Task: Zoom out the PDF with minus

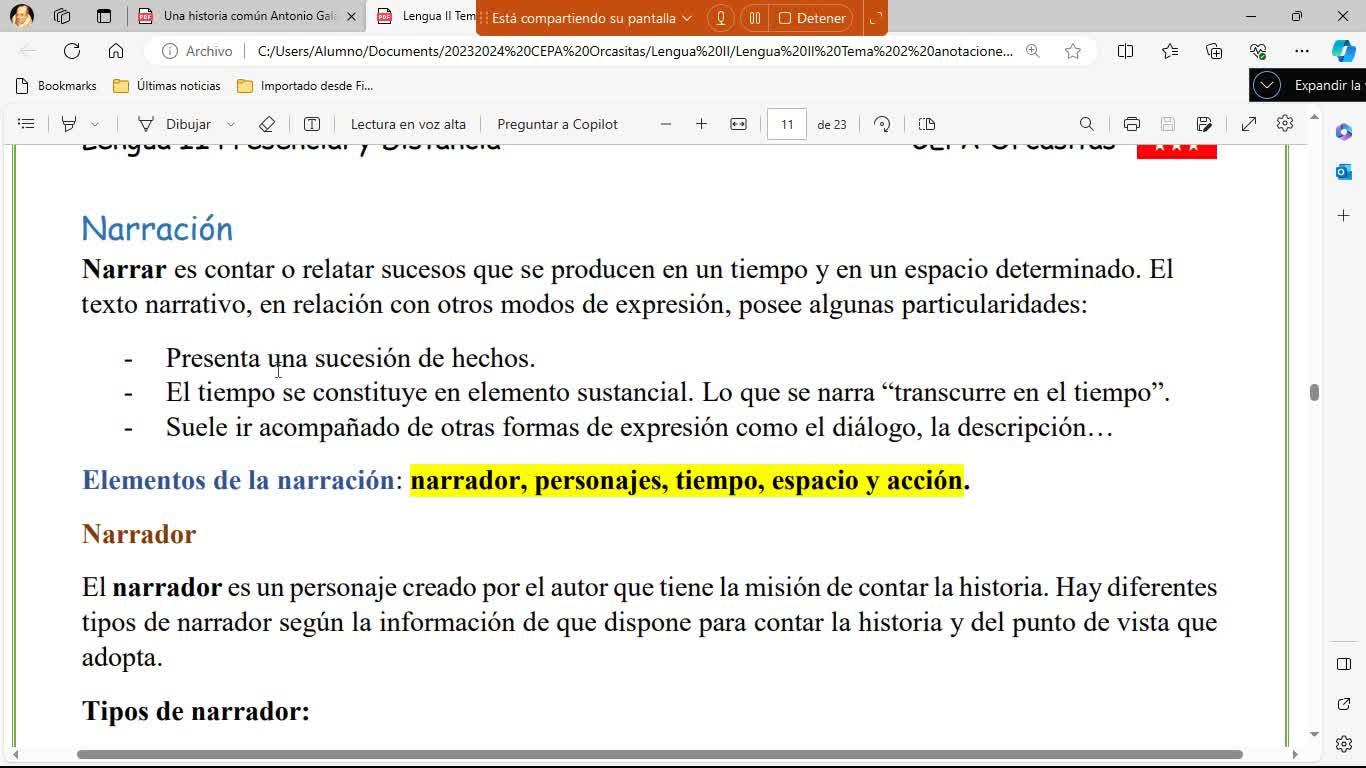Action: coord(666,124)
